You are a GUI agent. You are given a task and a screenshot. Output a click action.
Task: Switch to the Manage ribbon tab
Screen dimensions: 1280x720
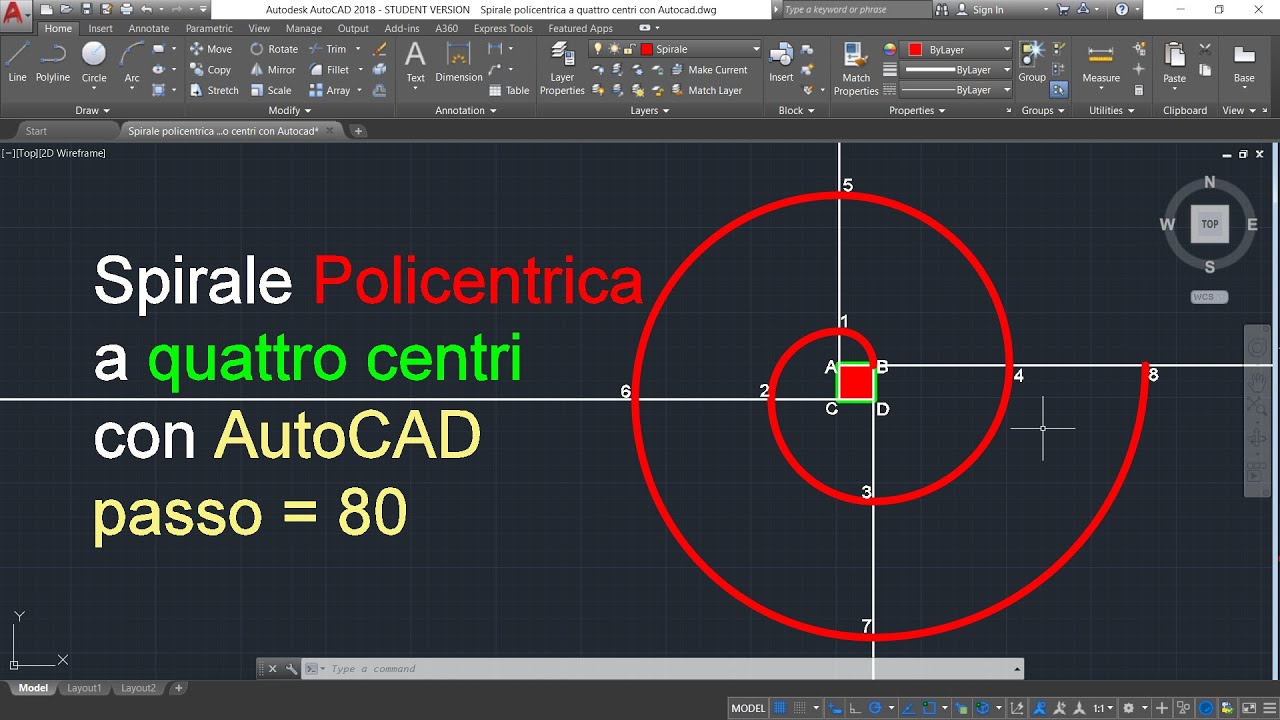pyautogui.click(x=304, y=29)
